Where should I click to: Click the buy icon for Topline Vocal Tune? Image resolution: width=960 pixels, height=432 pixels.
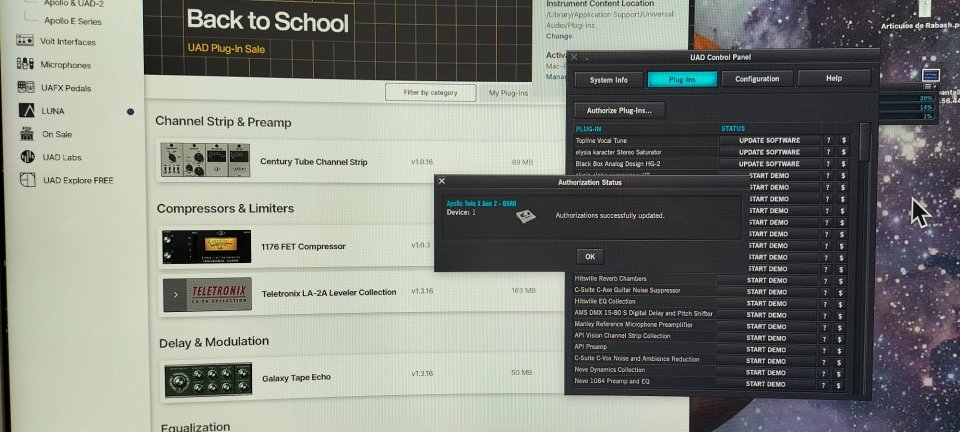pos(843,141)
